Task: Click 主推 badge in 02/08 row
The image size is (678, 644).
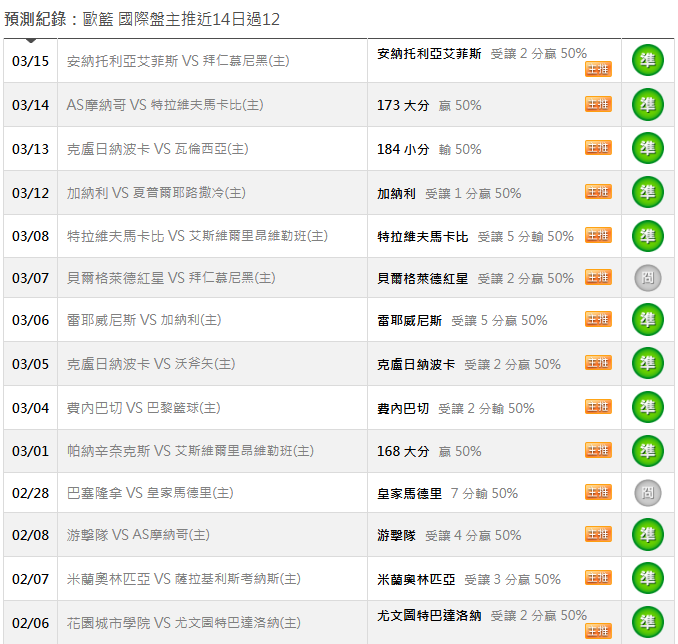Action: [x=598, y=534]
